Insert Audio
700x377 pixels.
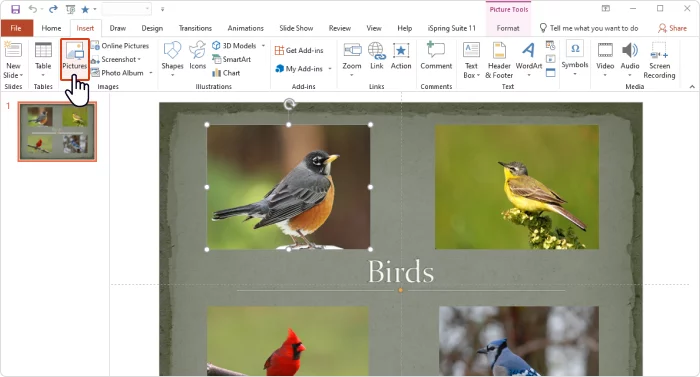click(x=630, y=60)
